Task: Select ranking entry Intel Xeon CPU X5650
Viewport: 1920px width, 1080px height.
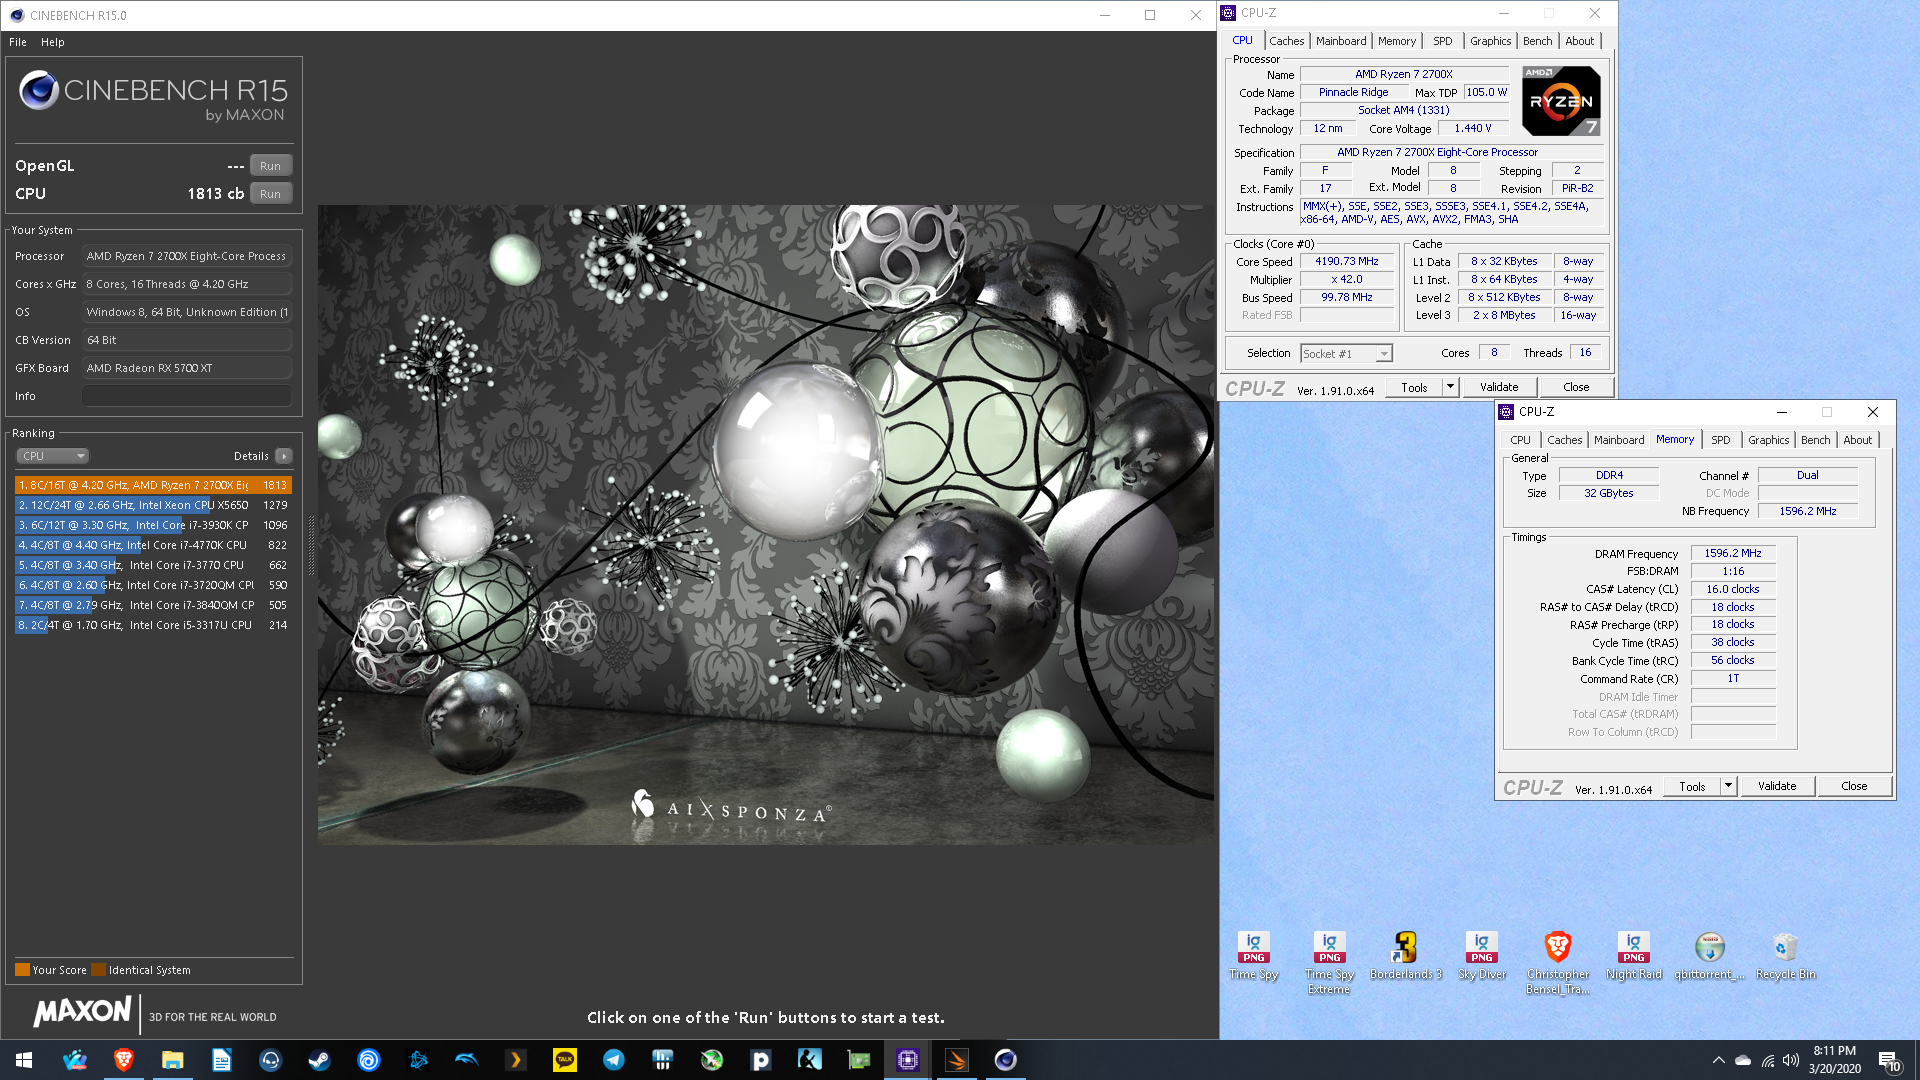Action: pyautogui.click(x=153, y=505)
